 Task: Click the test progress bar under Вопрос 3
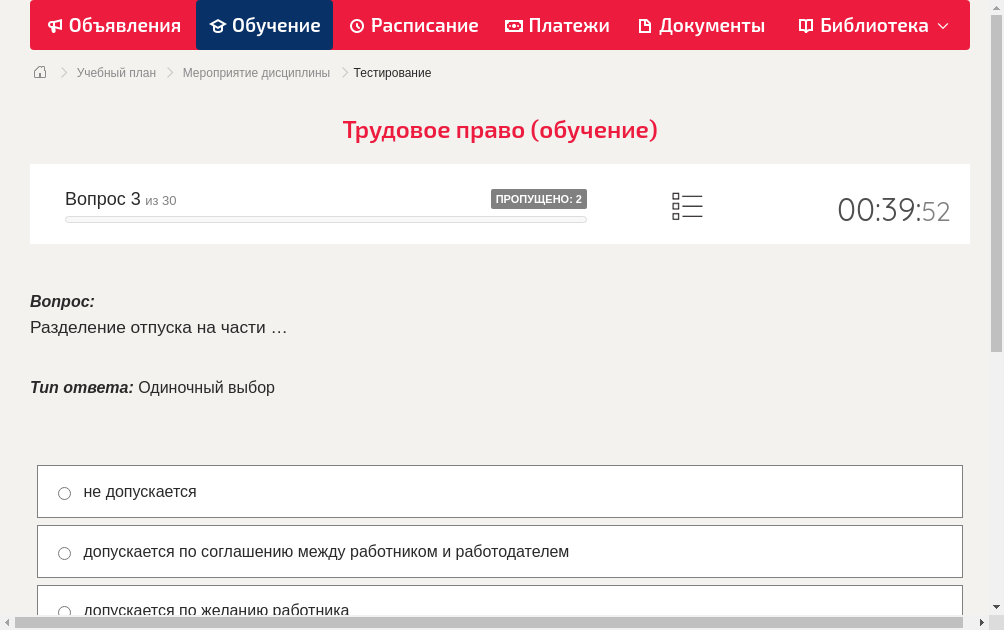click(x=325, y=219)
